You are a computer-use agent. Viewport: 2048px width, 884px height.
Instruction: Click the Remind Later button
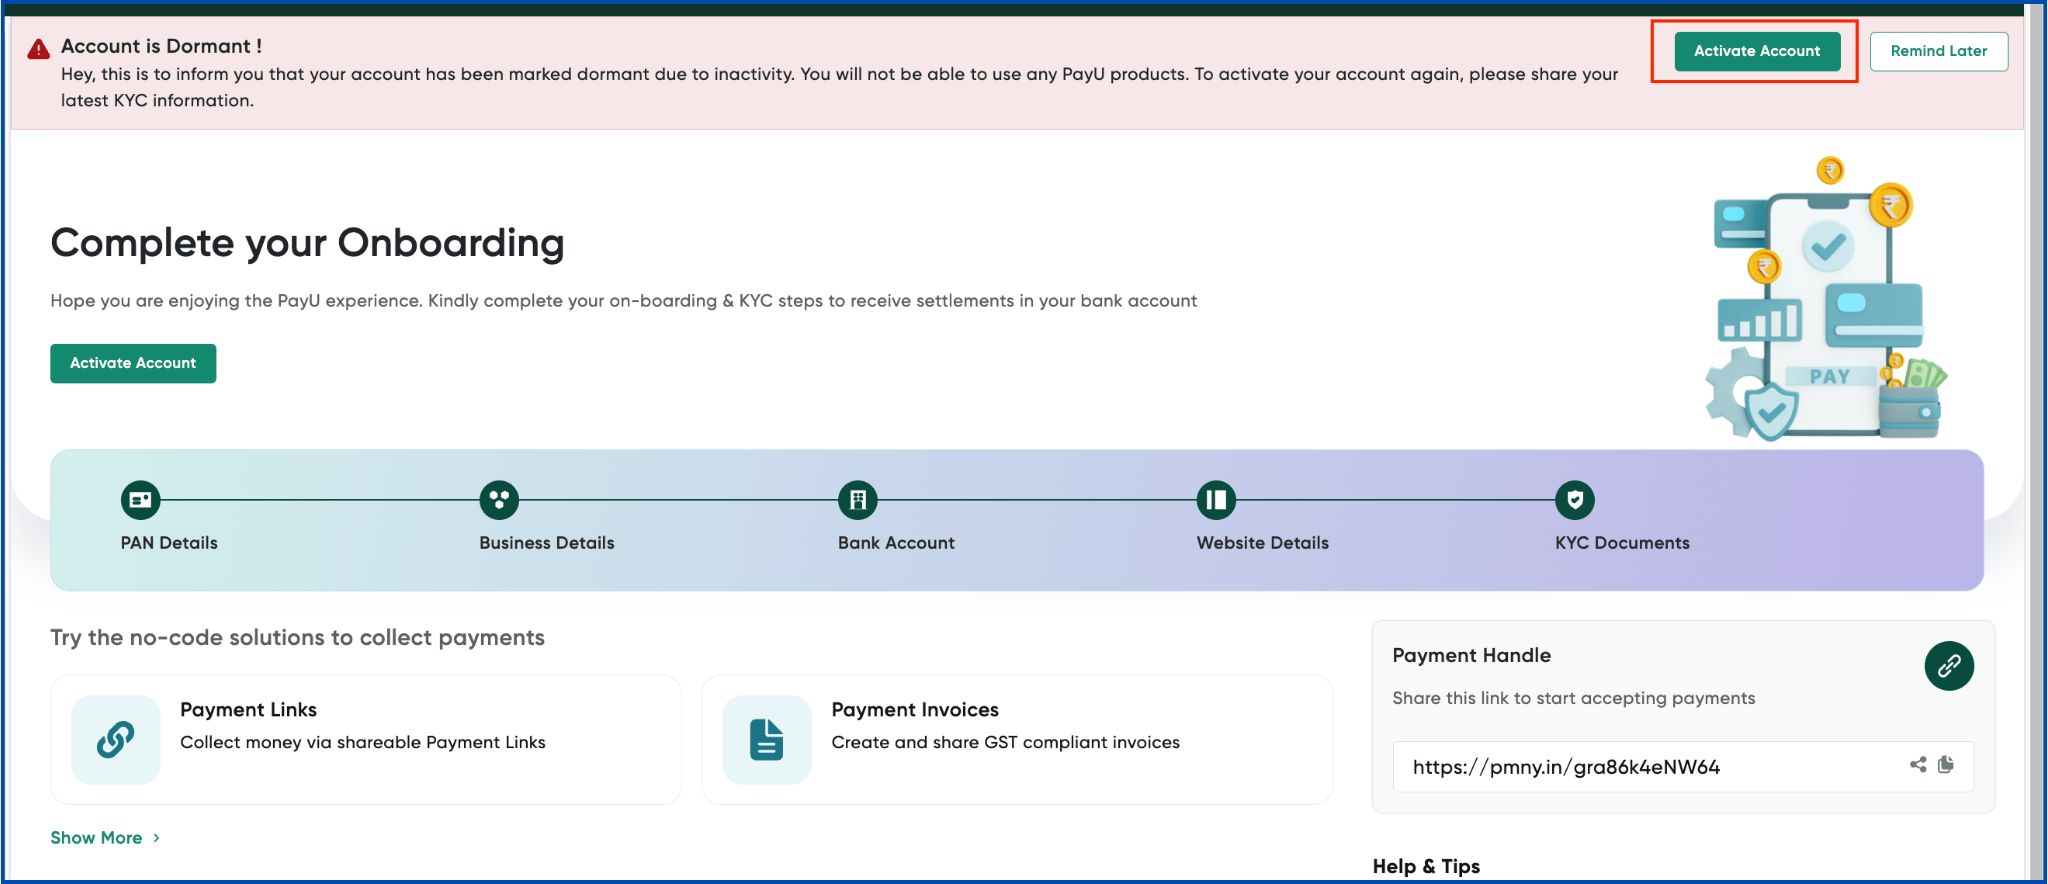tap(1938, 51)
